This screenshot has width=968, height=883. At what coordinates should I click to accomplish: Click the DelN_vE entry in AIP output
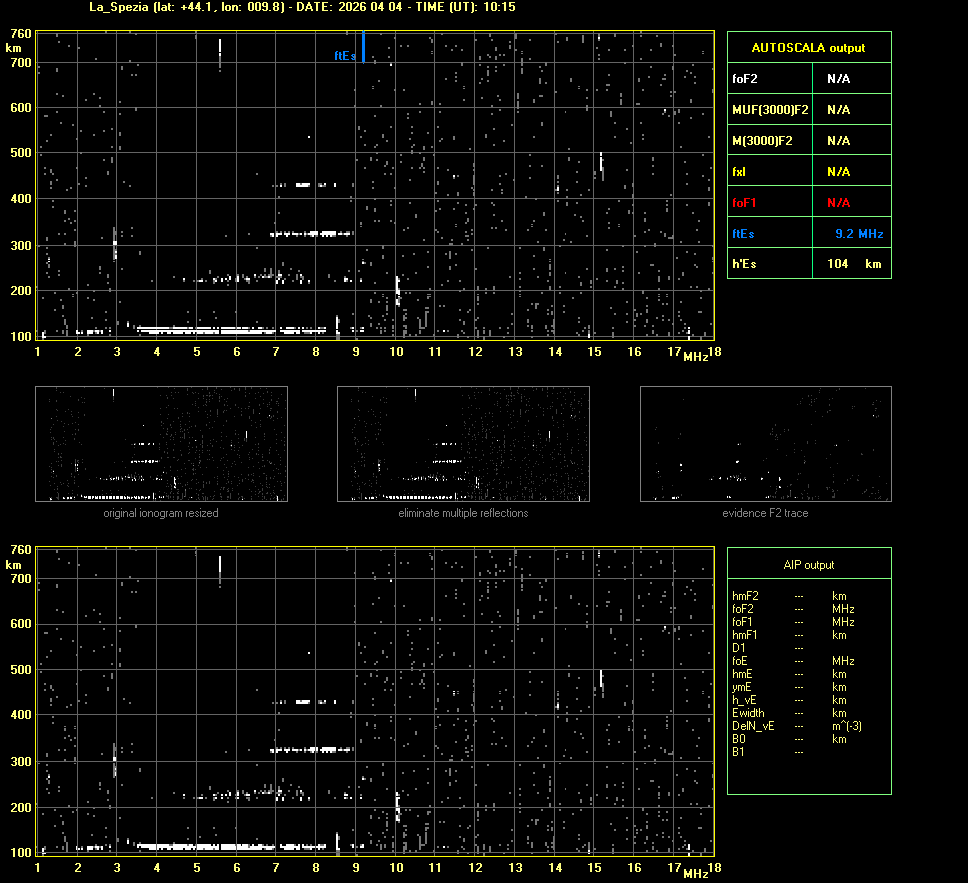(x=753, y=726)
